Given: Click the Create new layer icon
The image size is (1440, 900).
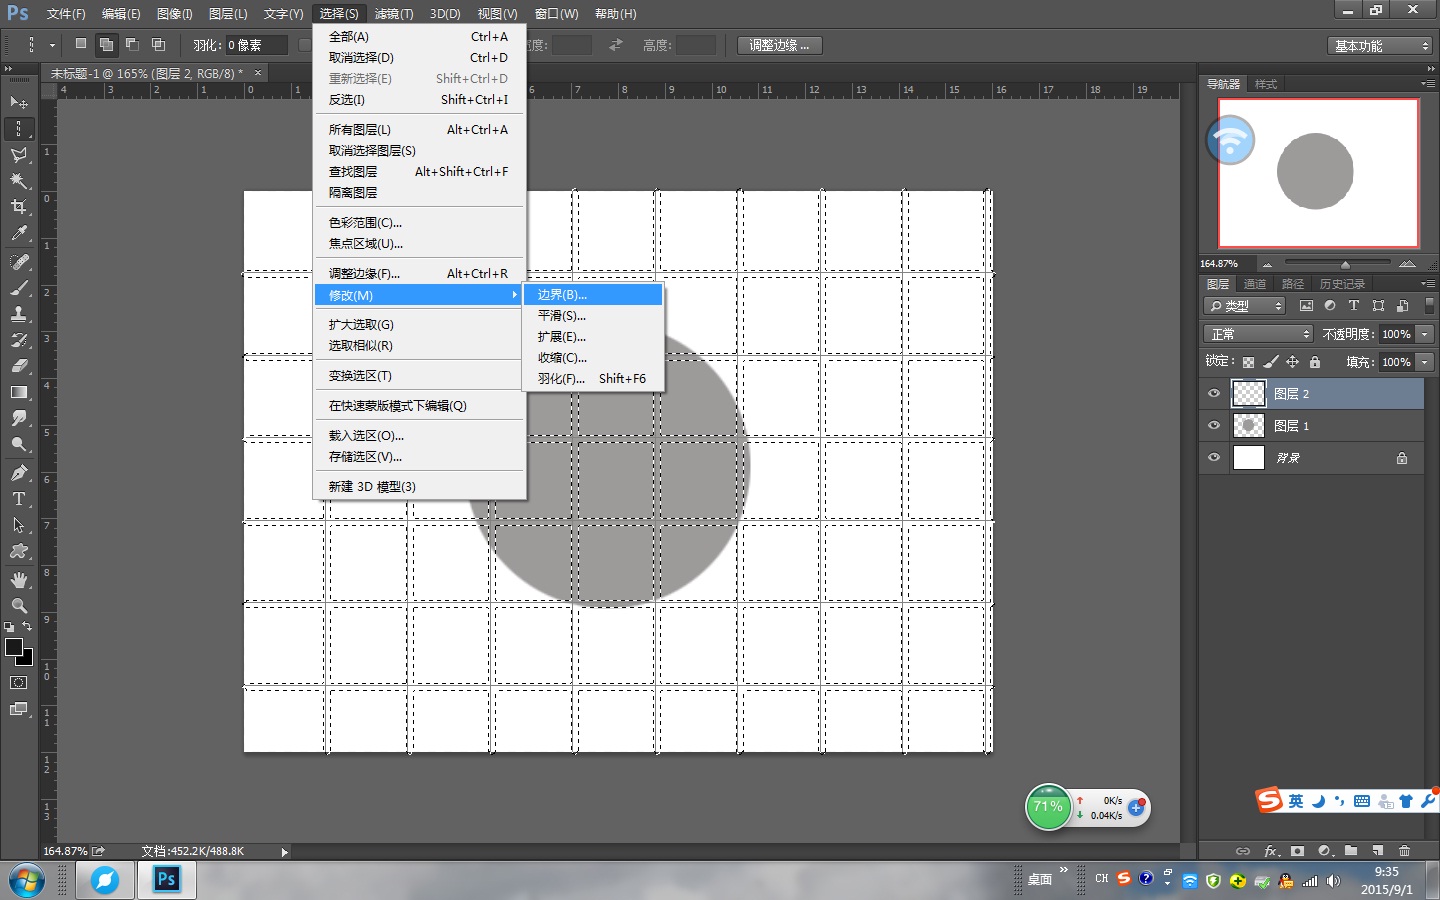Looking at the screenshot, I should click(x=1378, y=851).
